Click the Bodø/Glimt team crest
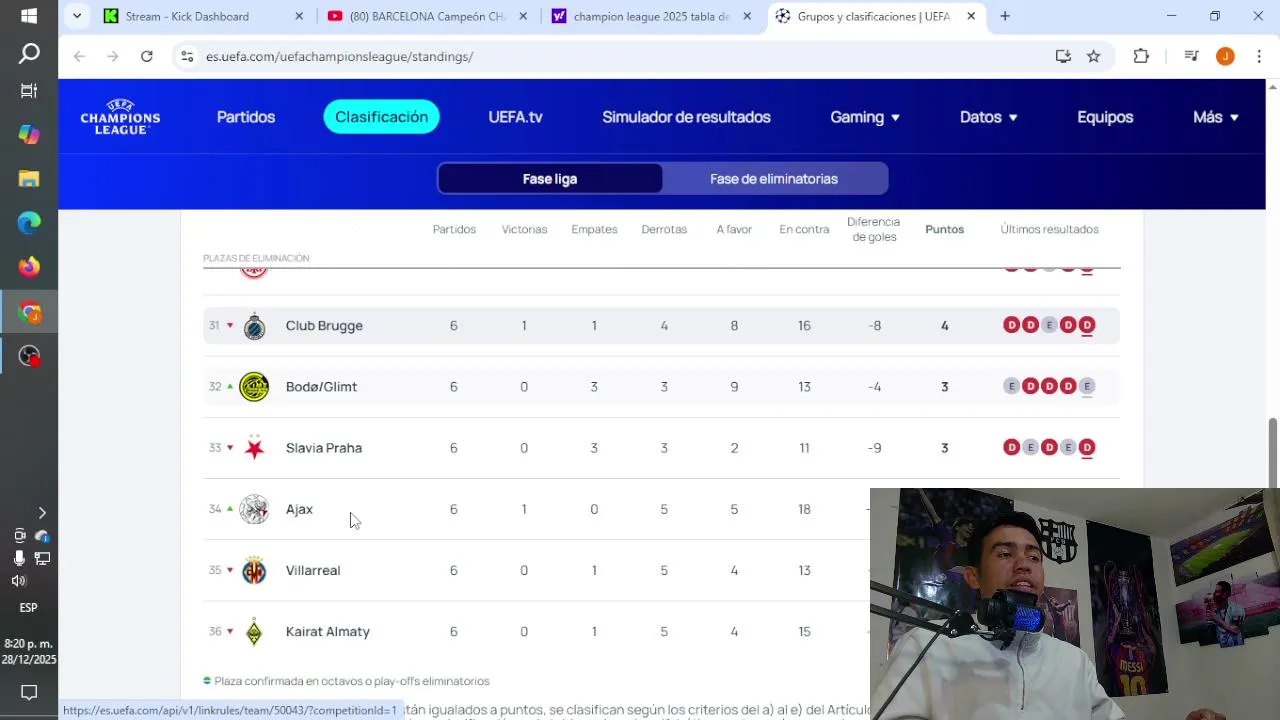The image size is (1280, 720). pos(254,387)
